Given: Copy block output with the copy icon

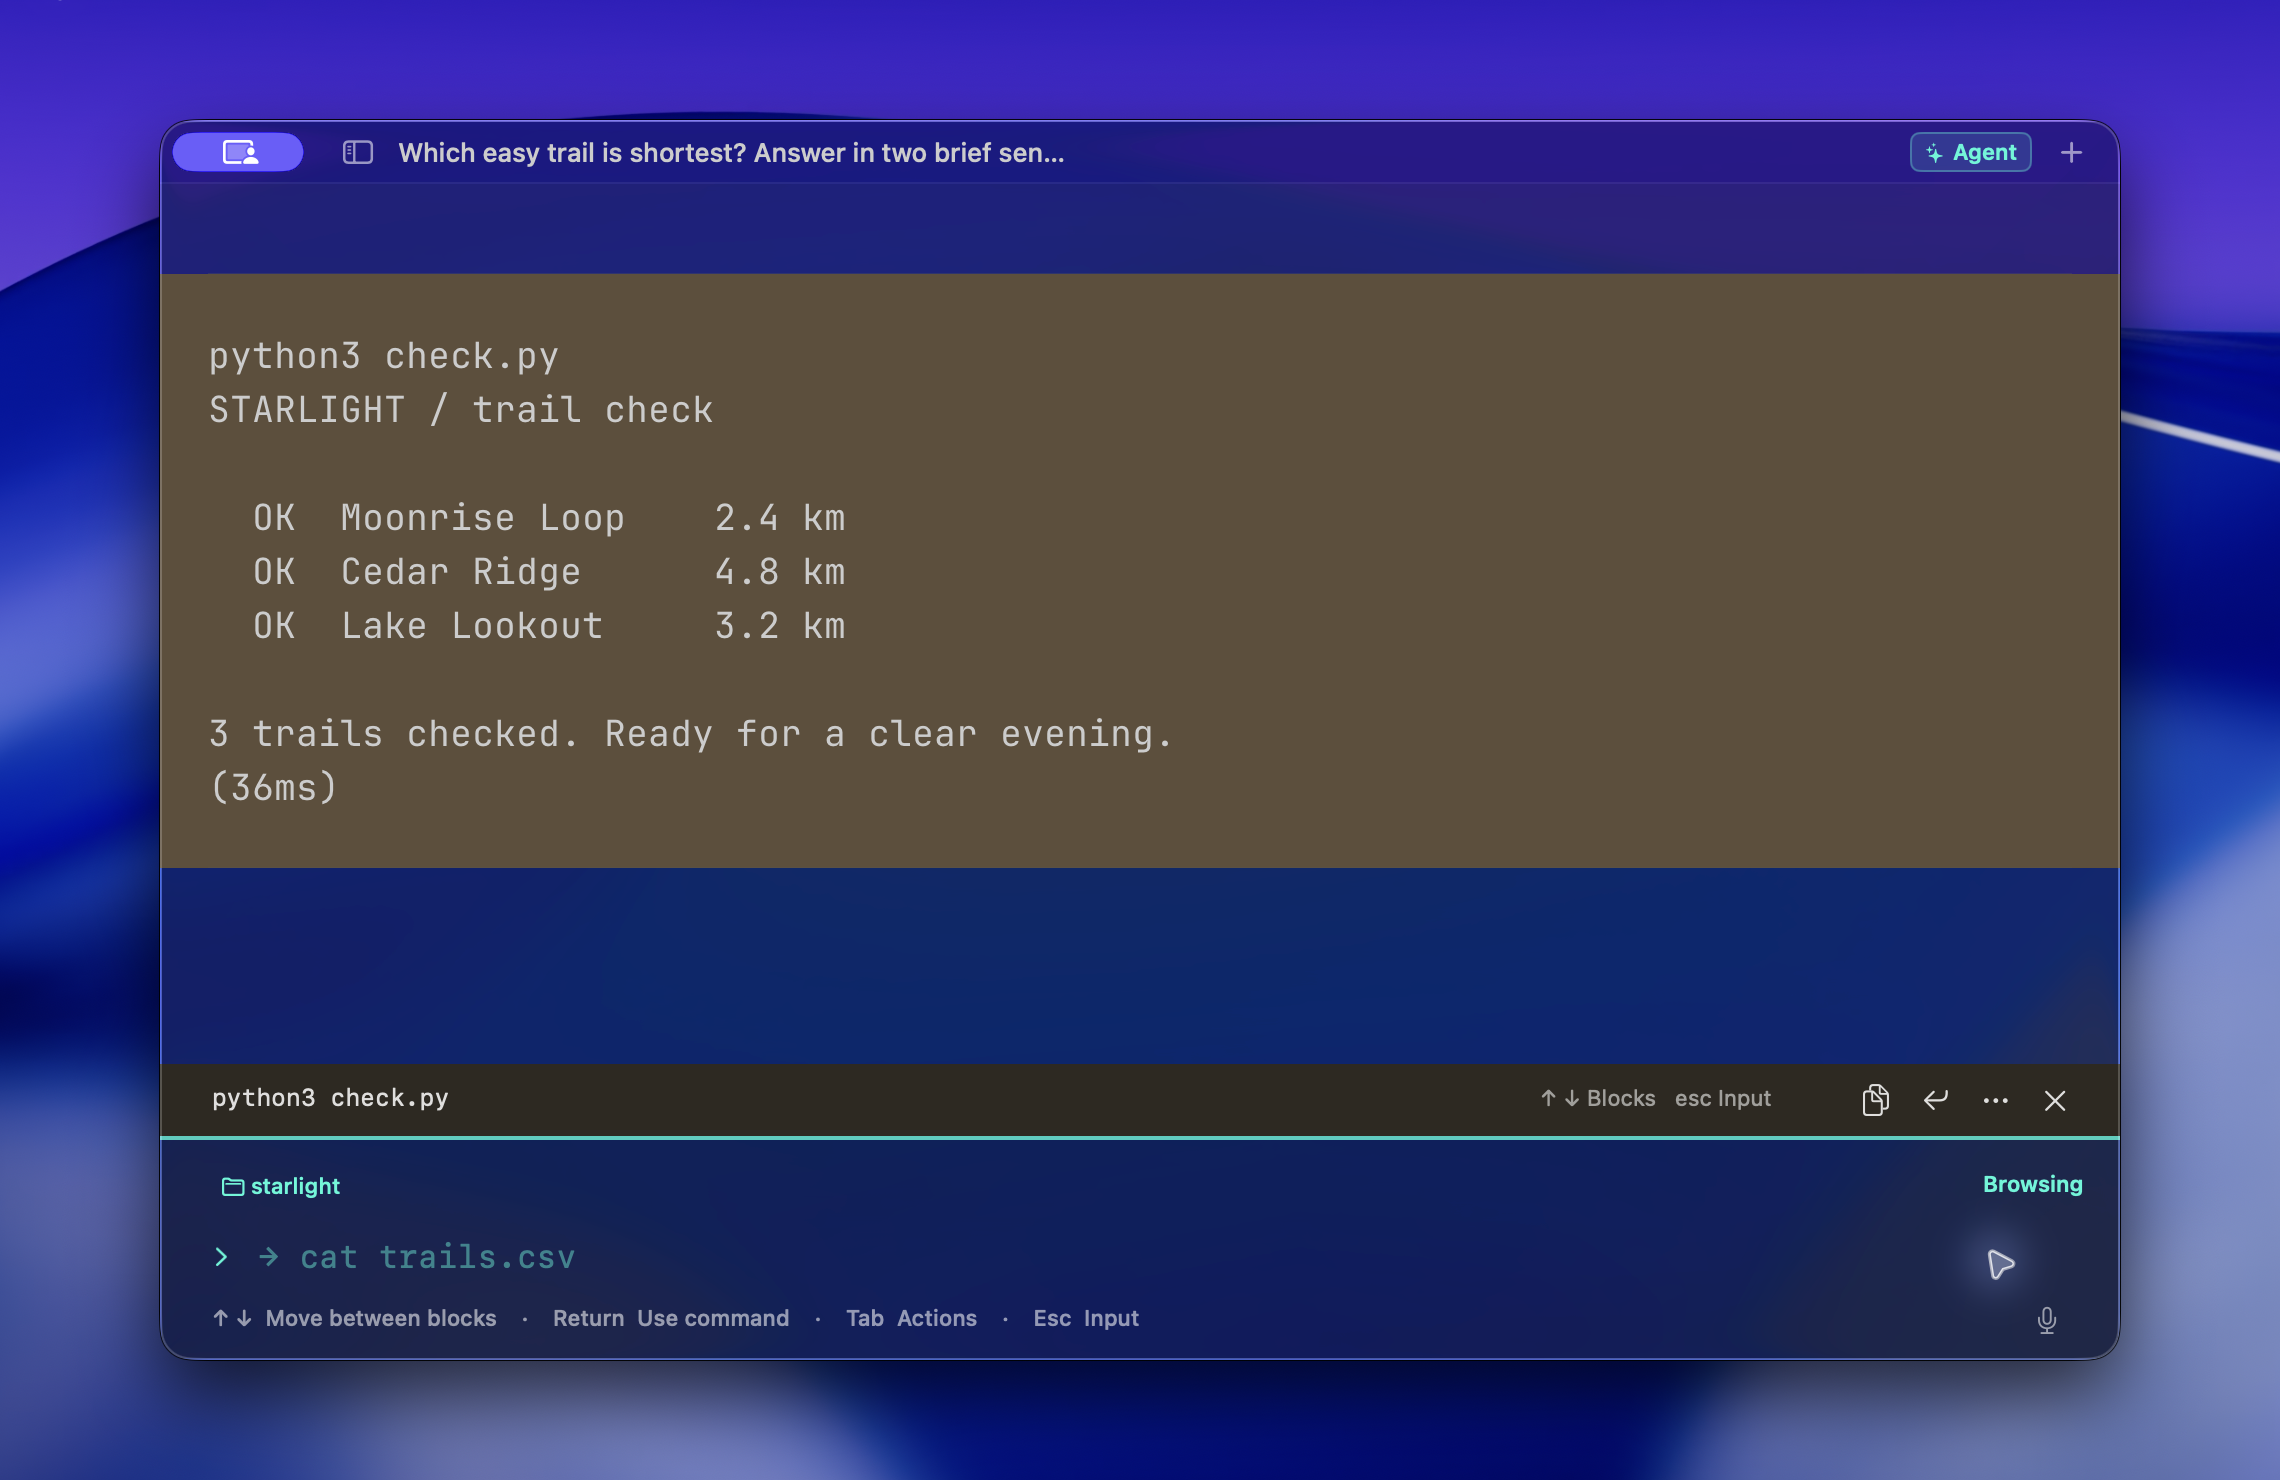Looking at the screenshot, I should (1875, 1099).
